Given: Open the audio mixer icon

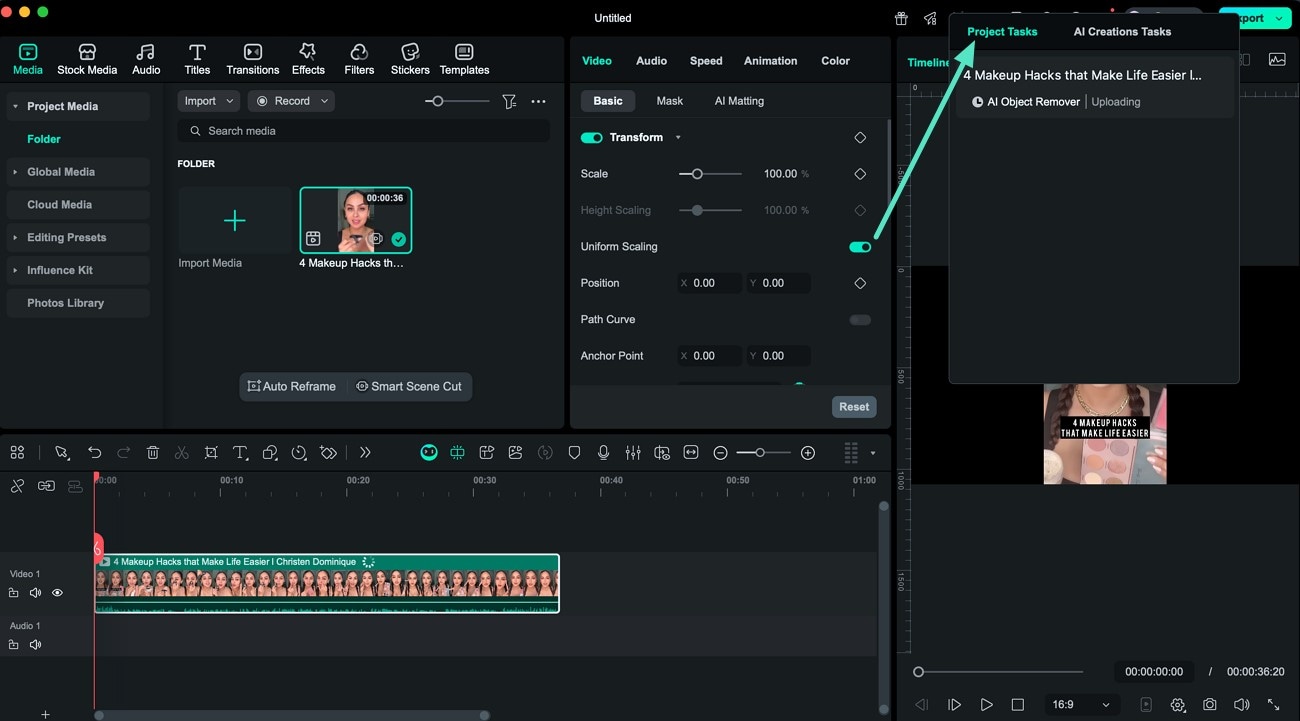Looking at the screenshot, I should (x=633, y=453).
